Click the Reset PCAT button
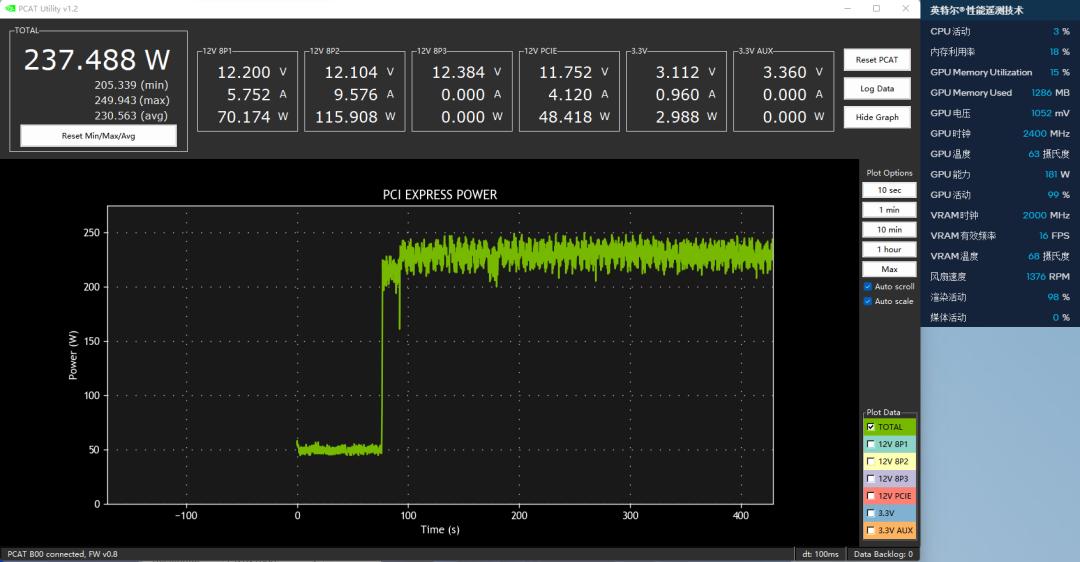Screen dimensions: 1080x562 [x=877, y=60]
